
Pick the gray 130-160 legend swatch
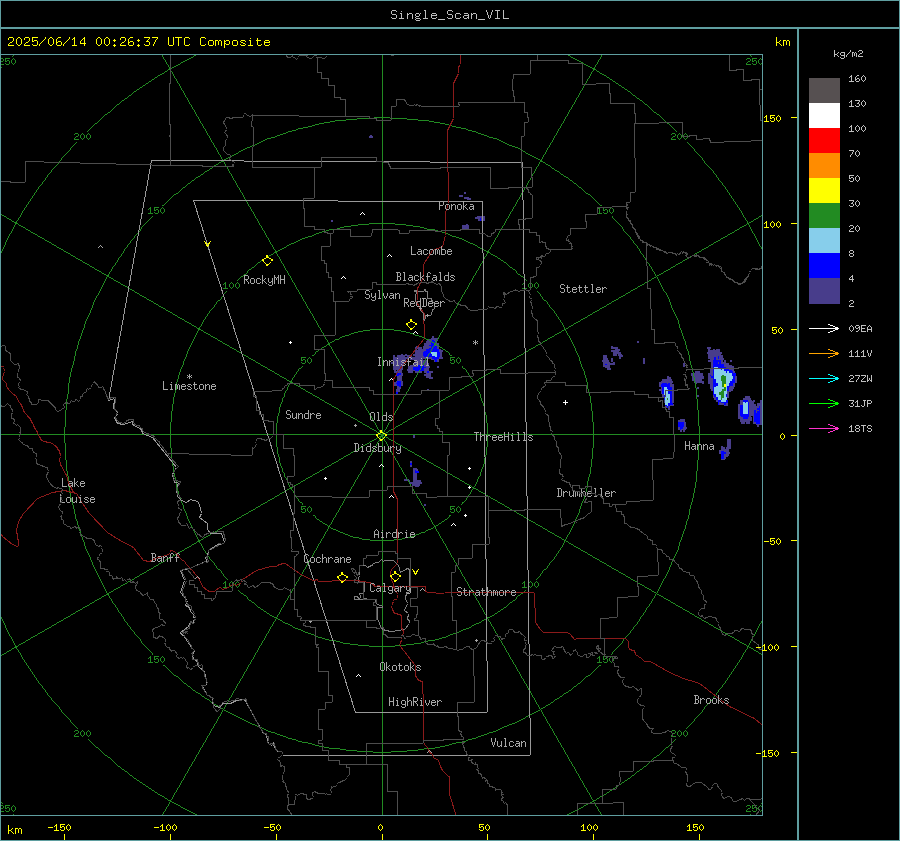(824, 91)
